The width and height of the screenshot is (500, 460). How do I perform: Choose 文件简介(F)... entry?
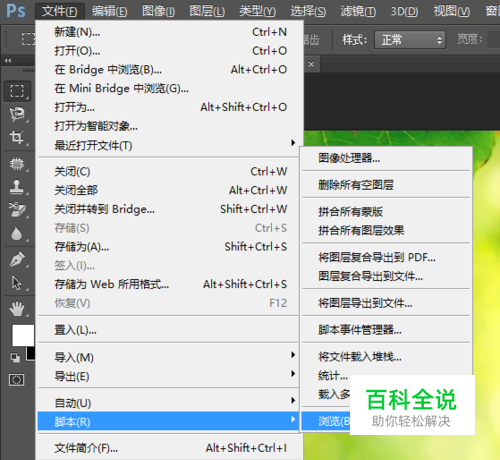[x=170, y=448]
